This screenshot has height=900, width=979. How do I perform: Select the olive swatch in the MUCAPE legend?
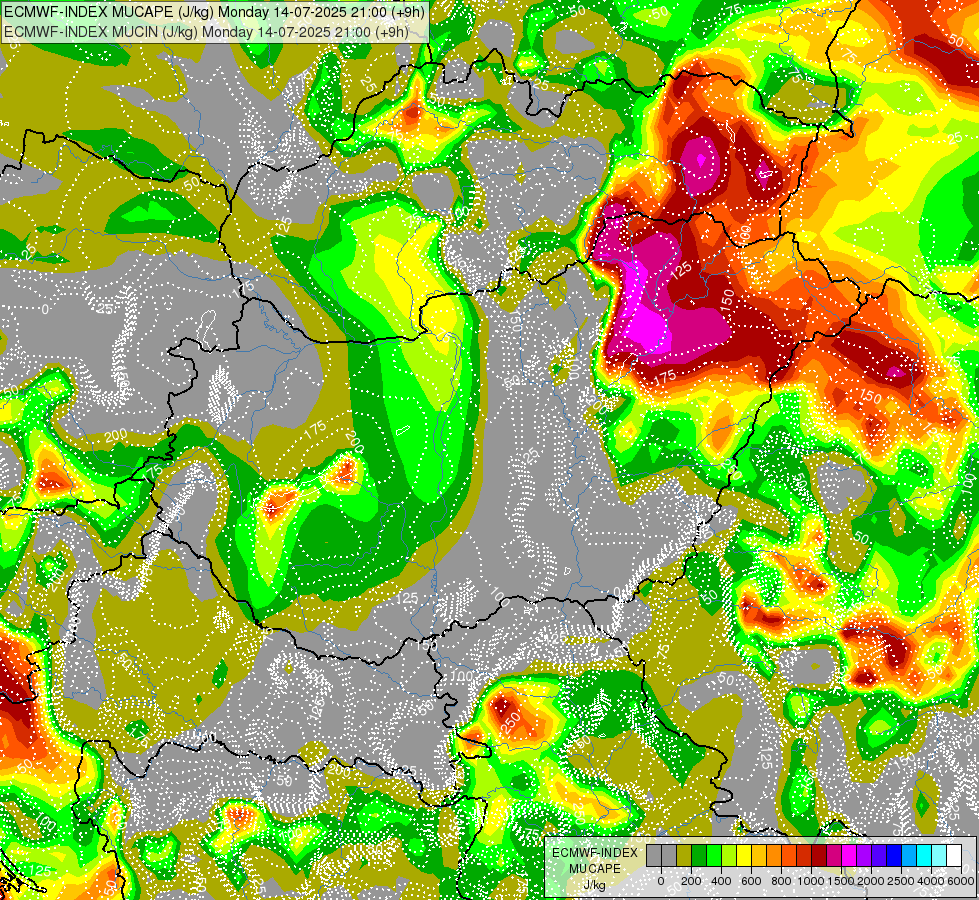684,855
